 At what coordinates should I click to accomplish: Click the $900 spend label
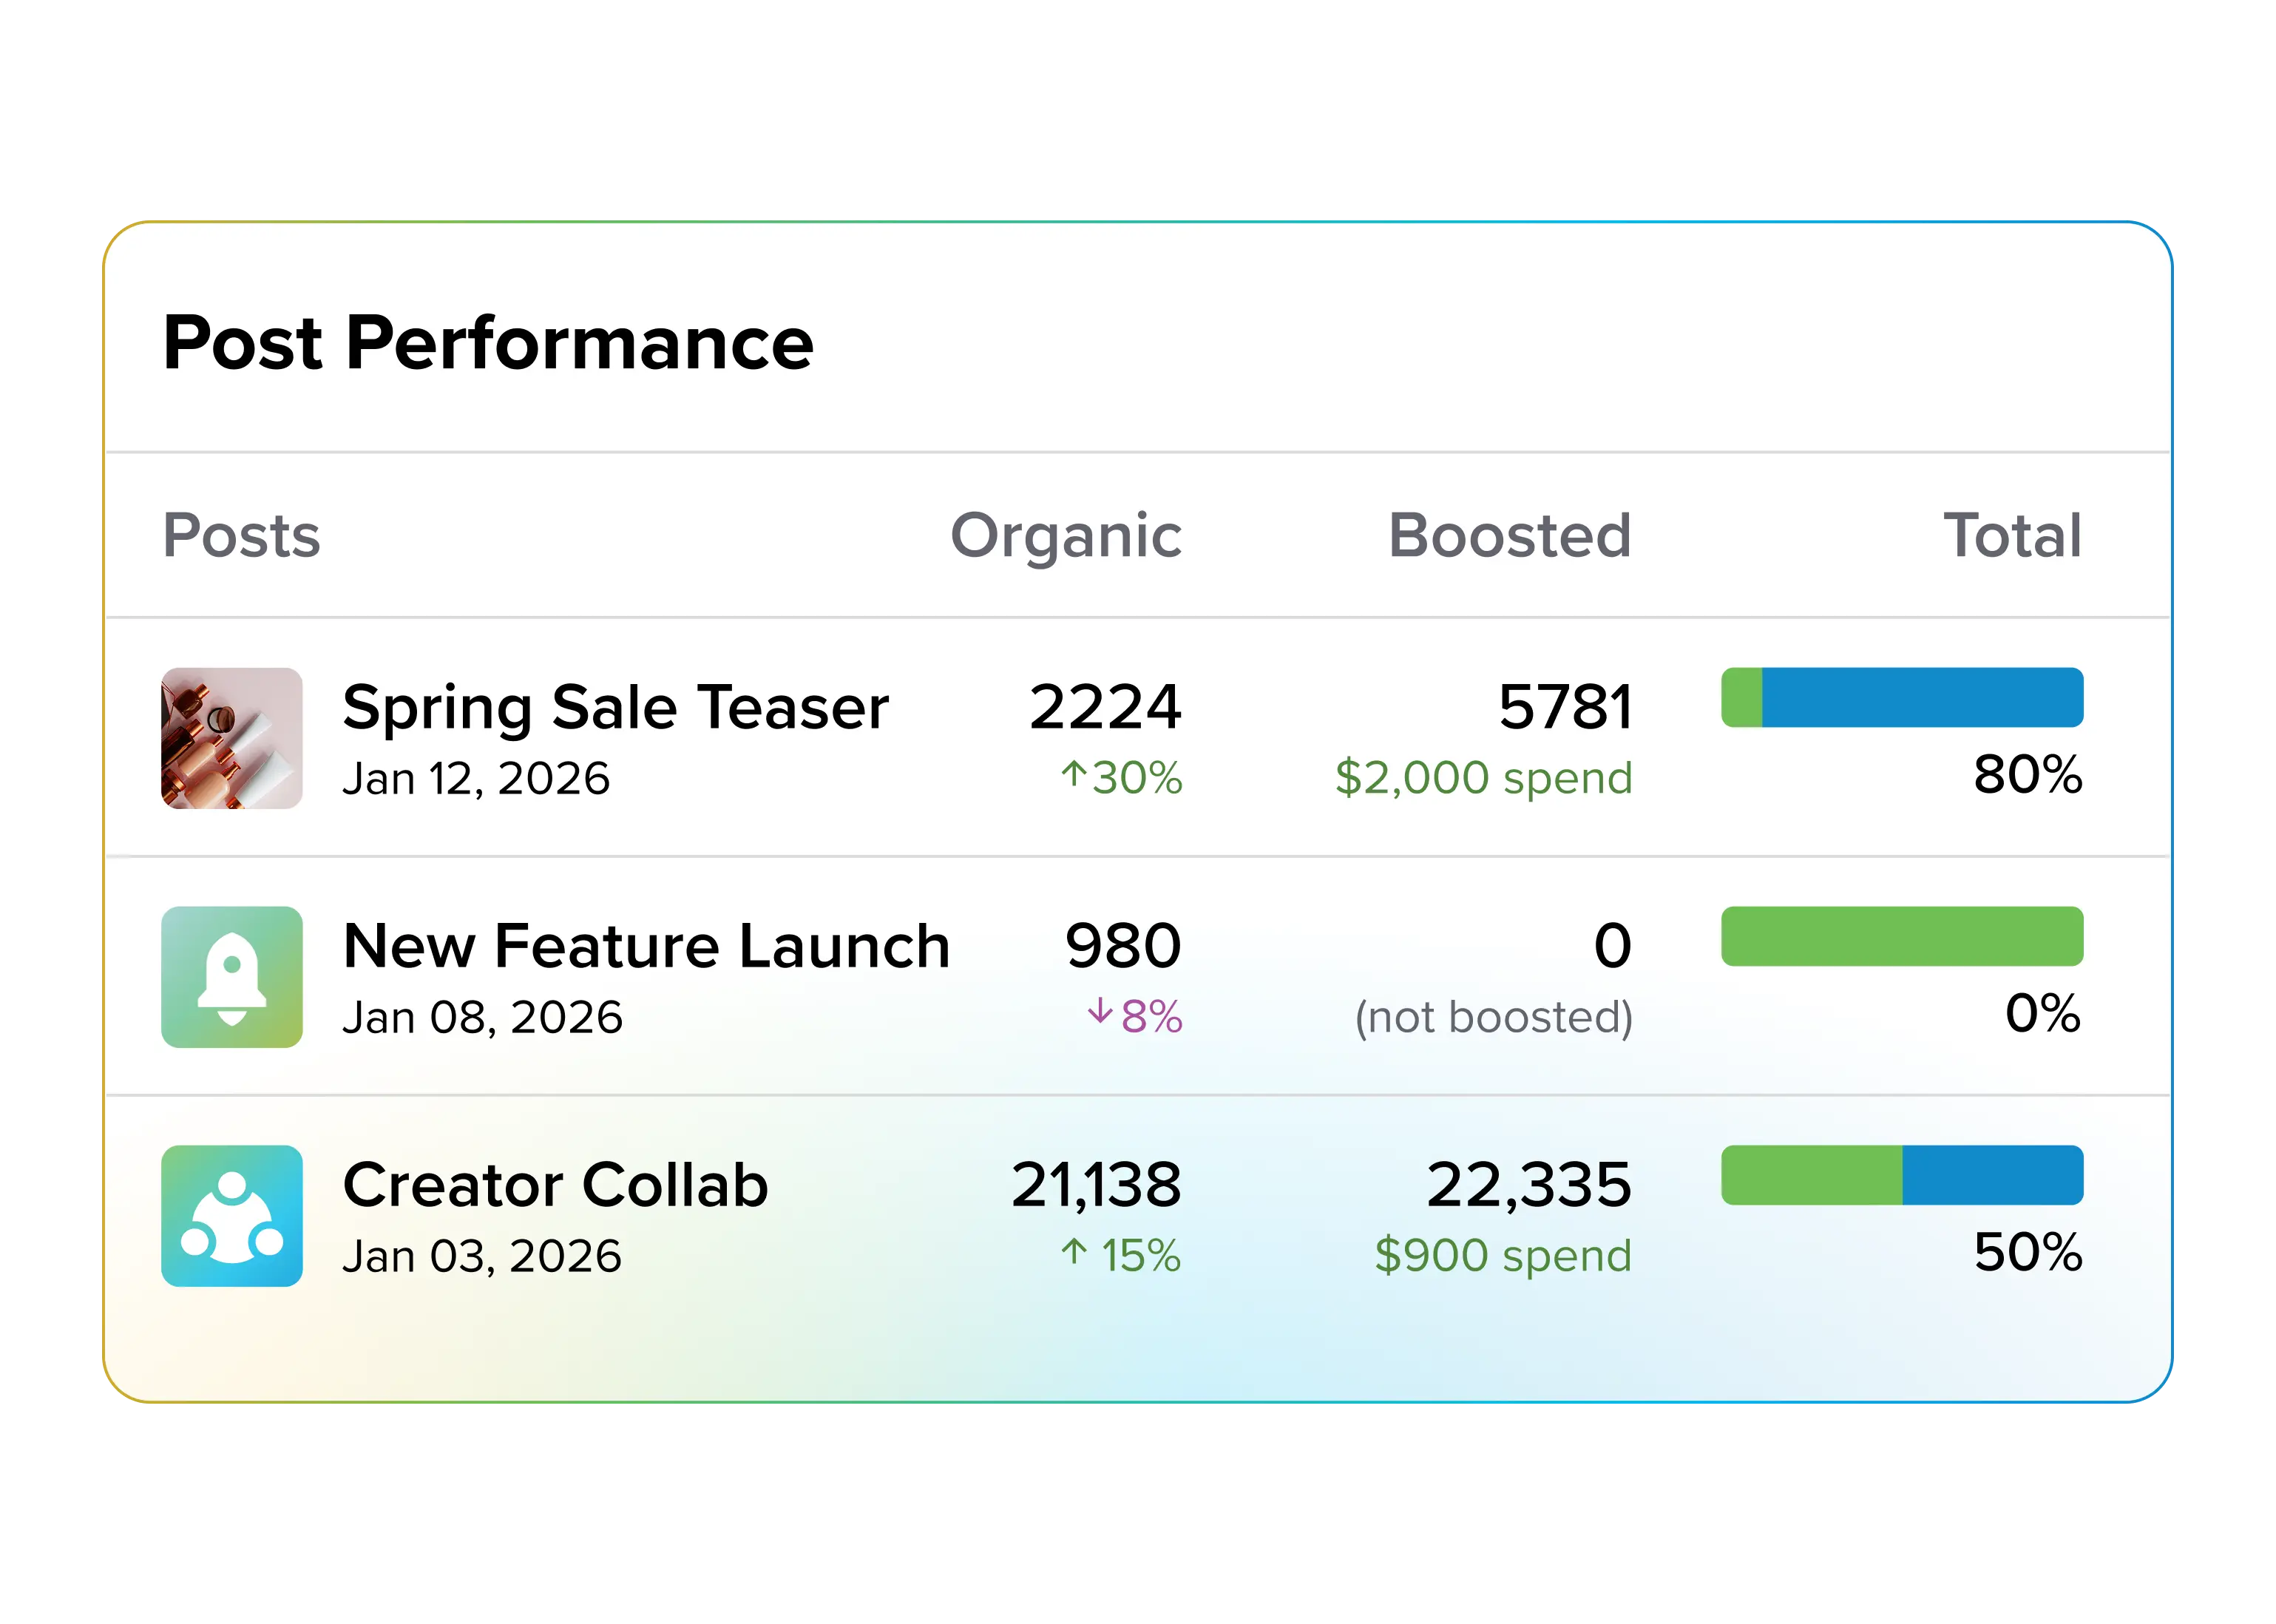coord(1503,1256)
